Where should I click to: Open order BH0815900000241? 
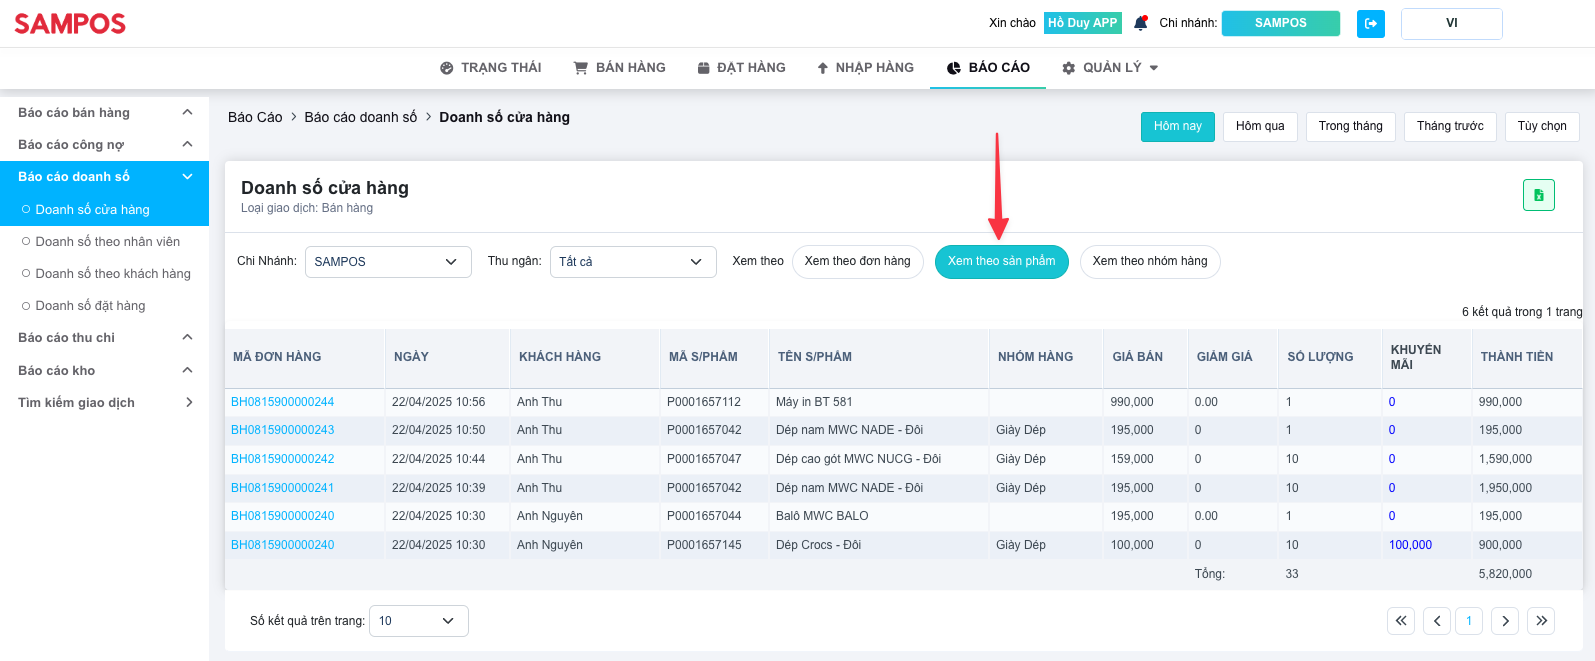(x=282, y=488)
